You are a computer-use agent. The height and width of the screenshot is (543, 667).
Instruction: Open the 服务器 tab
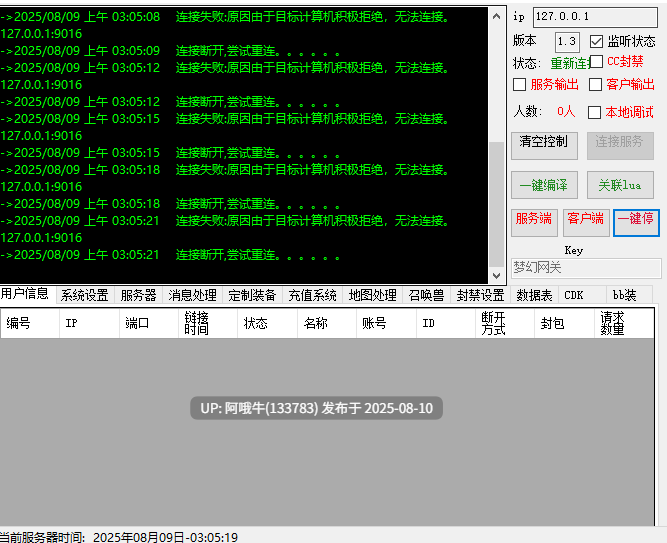(138, 295)
